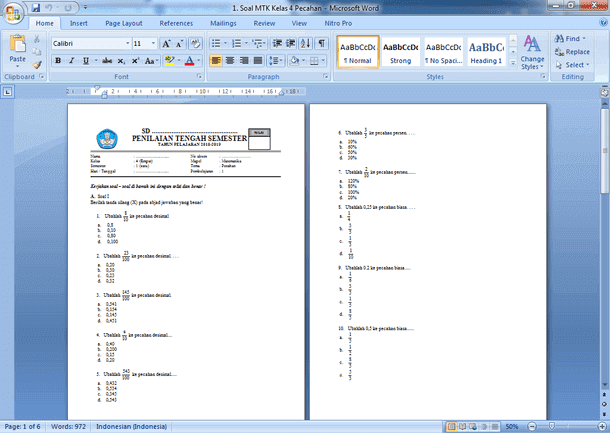Toggle the ruler view icon above scrollbar
610x433 pixels.
(604, 93)
